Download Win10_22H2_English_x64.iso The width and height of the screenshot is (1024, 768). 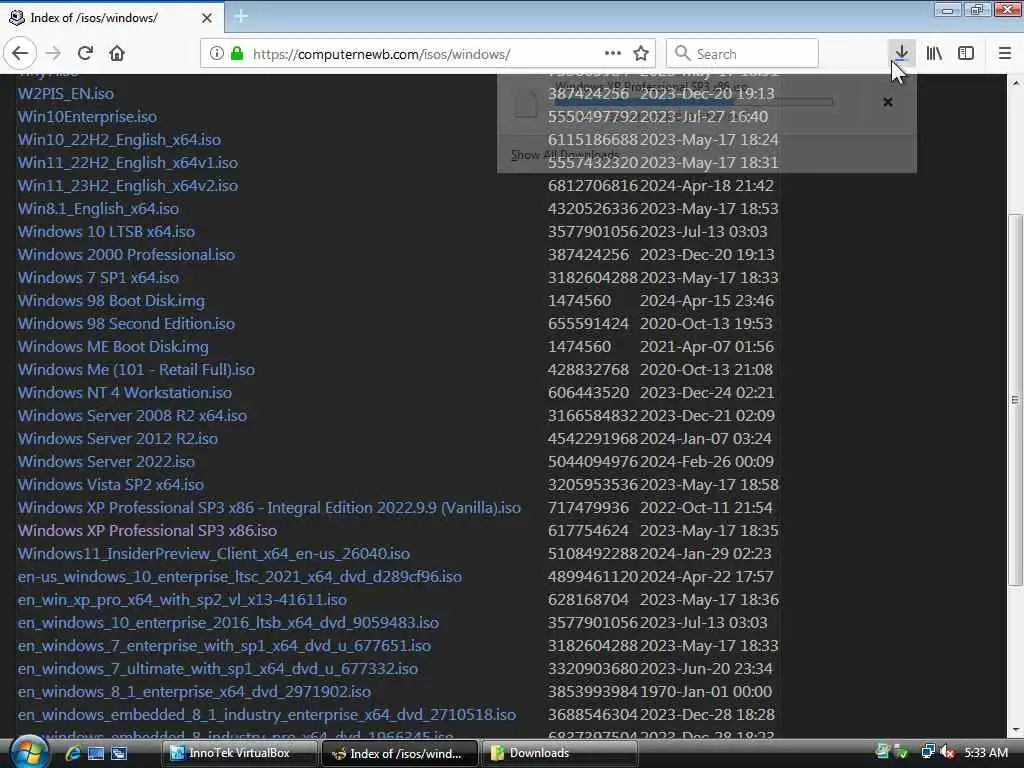[x=119, y=139]
